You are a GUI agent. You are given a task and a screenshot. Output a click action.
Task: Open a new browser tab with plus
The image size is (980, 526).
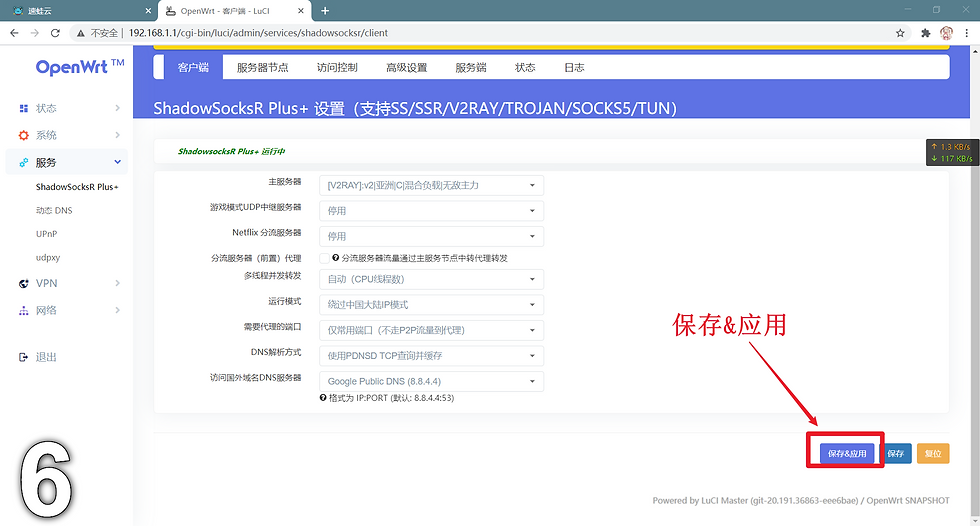click(x=325, y=11)
